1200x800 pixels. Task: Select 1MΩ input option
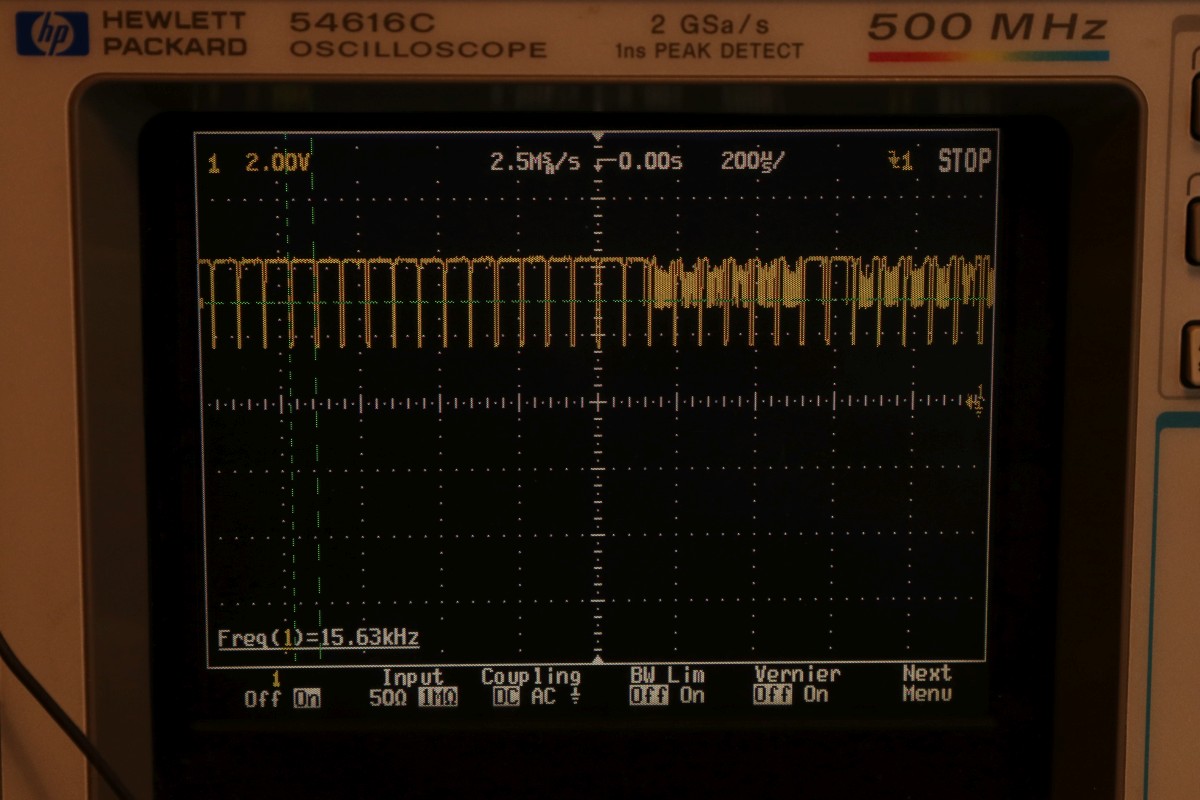[437, 698]
